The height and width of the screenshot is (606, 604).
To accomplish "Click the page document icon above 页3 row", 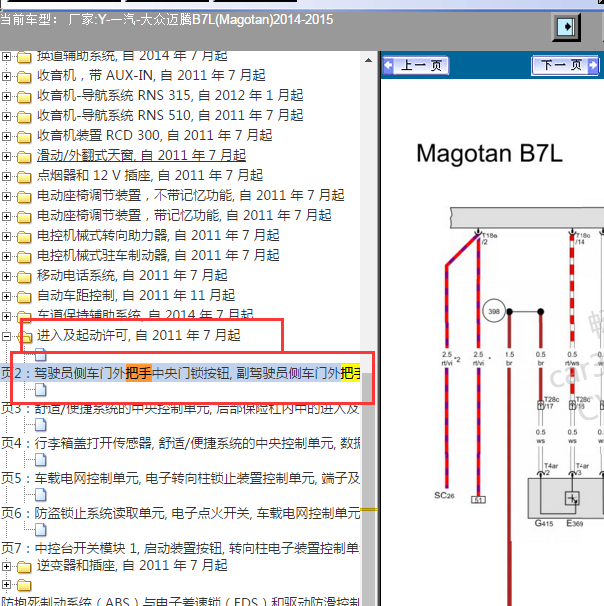I will pyautogui.click(x=41, y=390).
